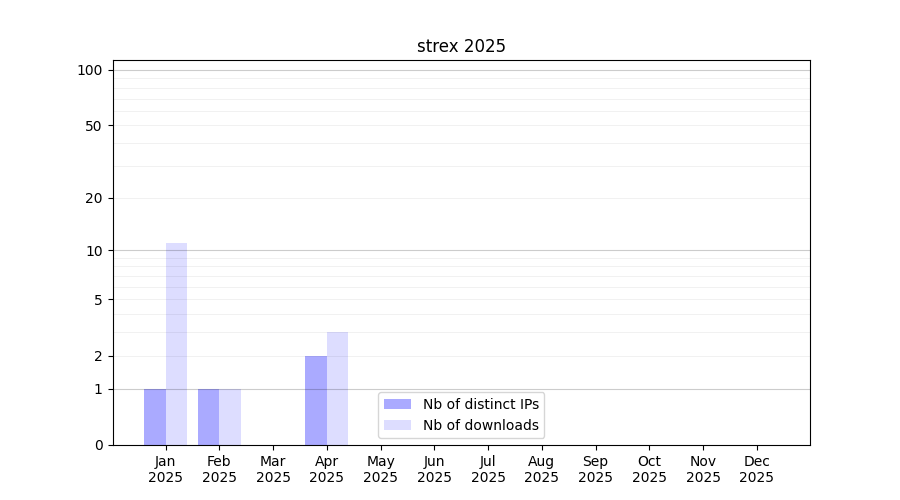Select the '10' y-axis tick label
Image resolution: width=900 pixels, height=500 pixels.
94,250
